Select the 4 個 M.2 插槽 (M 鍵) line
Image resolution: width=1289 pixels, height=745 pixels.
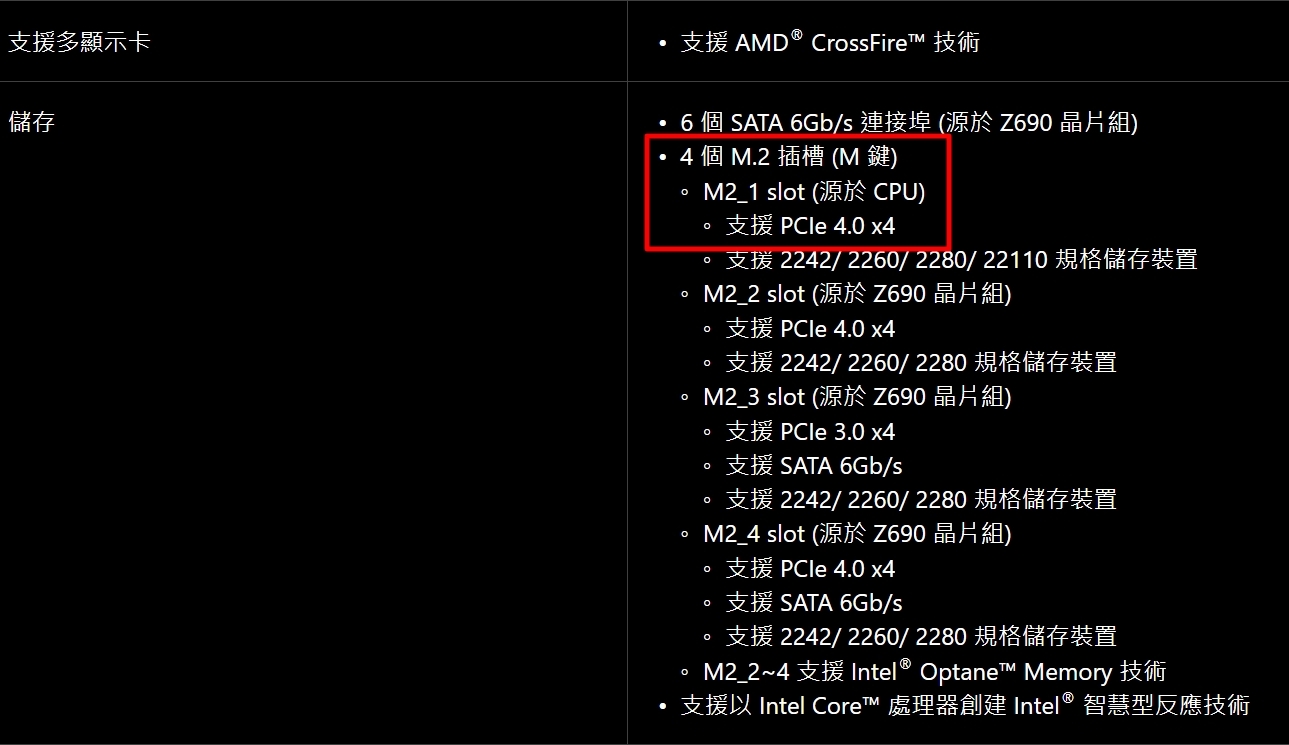point(789,157)
